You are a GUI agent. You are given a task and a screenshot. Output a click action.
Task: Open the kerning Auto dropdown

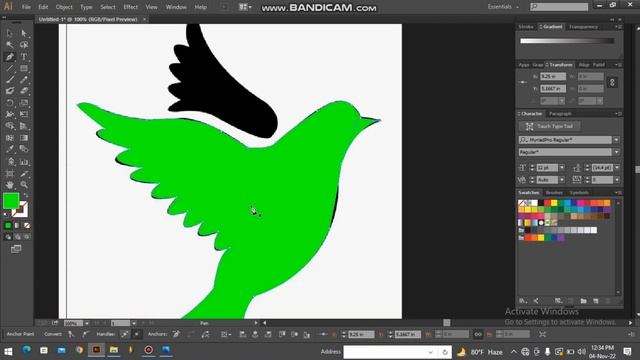(562, 180)
